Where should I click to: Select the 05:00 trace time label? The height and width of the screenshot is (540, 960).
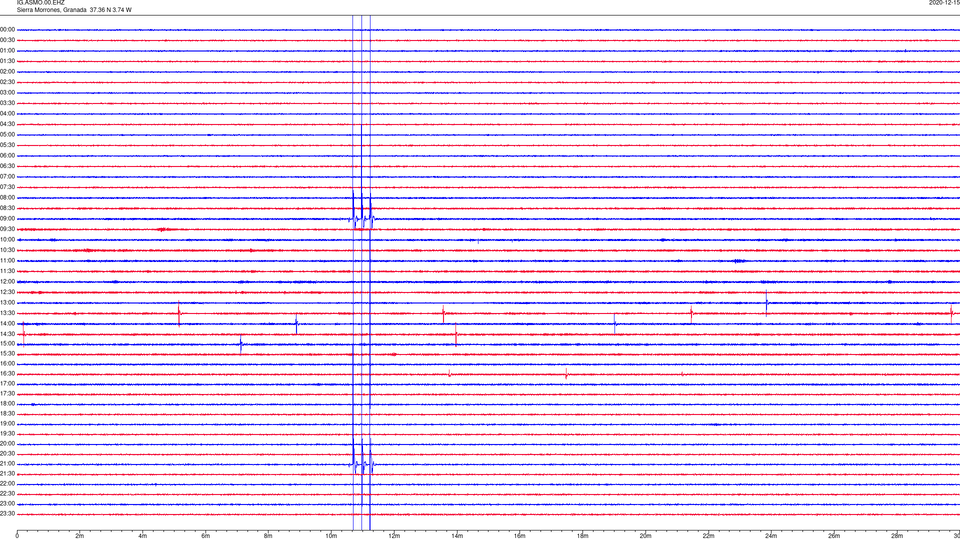coord(7,135)
